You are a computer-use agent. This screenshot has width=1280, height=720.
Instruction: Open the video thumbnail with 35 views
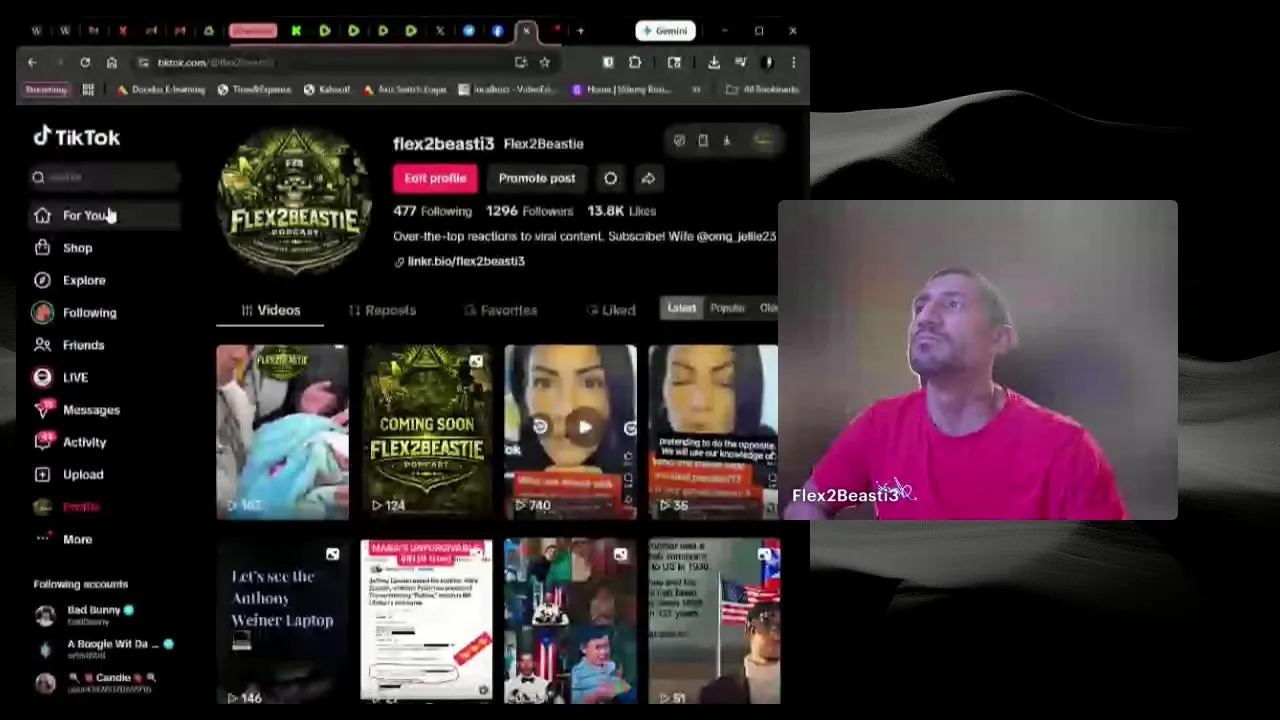(713, 432)
